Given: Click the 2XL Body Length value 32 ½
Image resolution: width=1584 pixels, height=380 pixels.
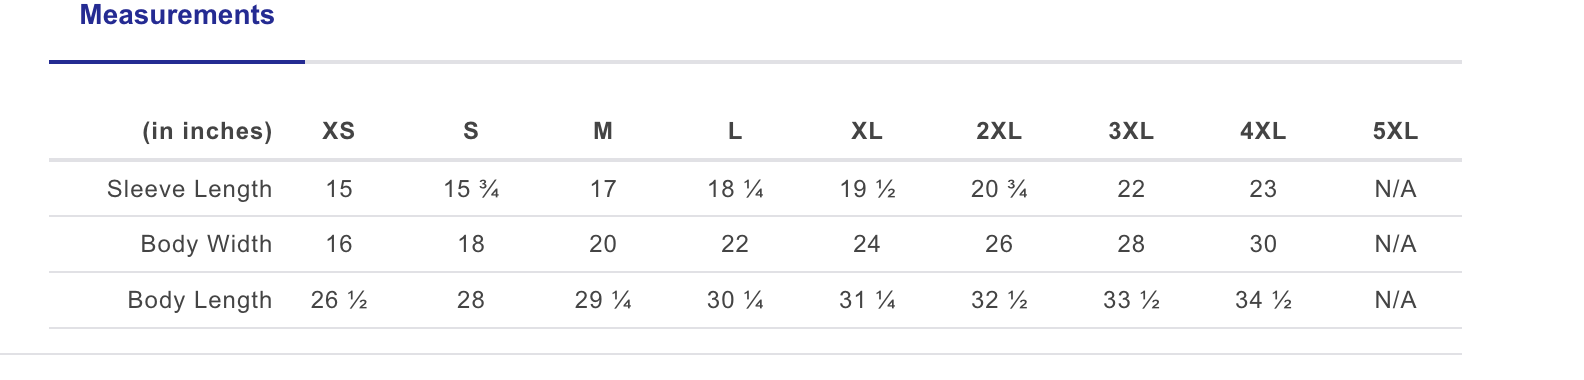Looking at the screenshot, I should (x=999, y=300).
